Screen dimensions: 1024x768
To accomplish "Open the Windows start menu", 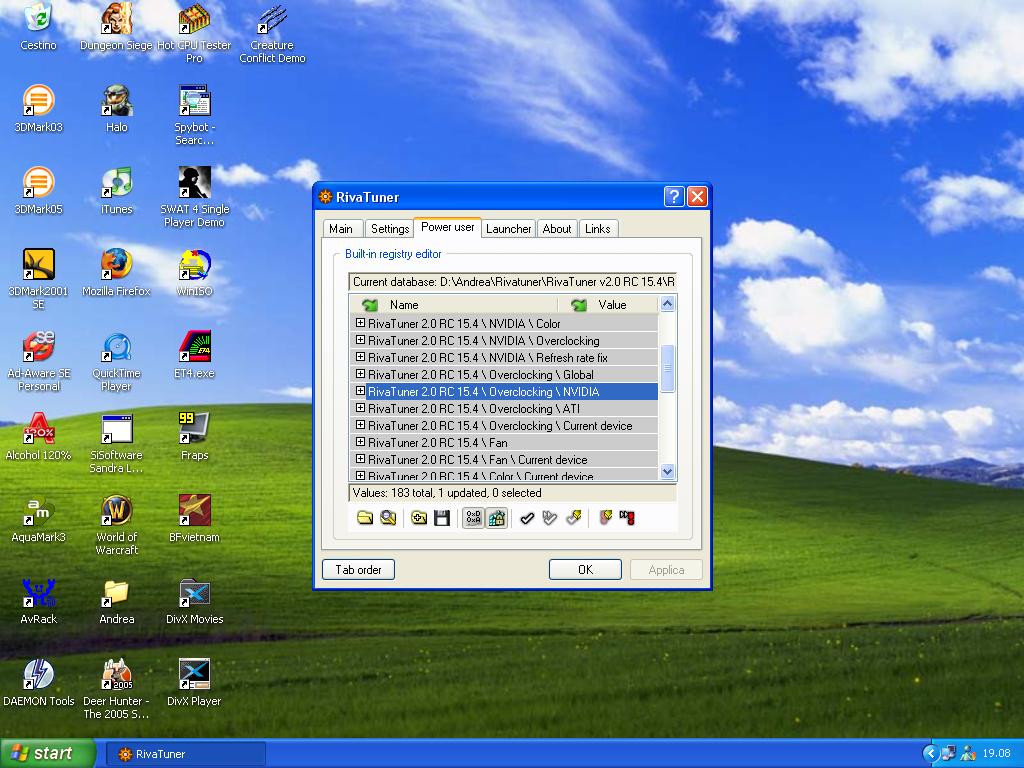I will [48, 753].
